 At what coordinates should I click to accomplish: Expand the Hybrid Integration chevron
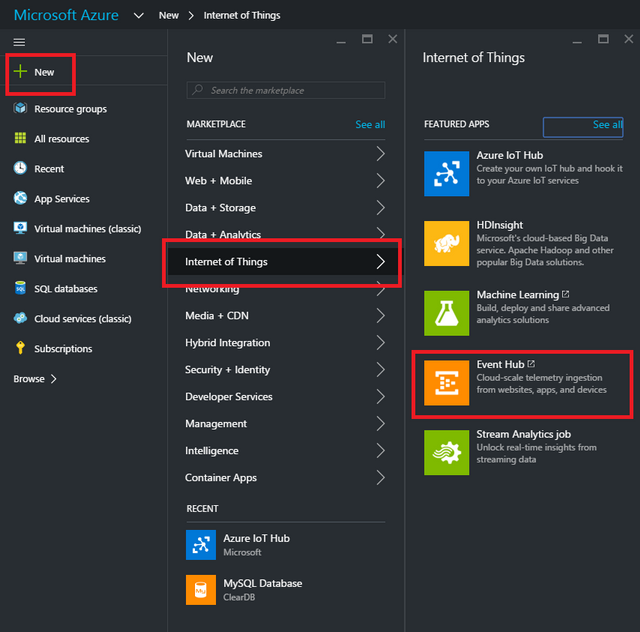pyautogui.click(x=380, y=343)
